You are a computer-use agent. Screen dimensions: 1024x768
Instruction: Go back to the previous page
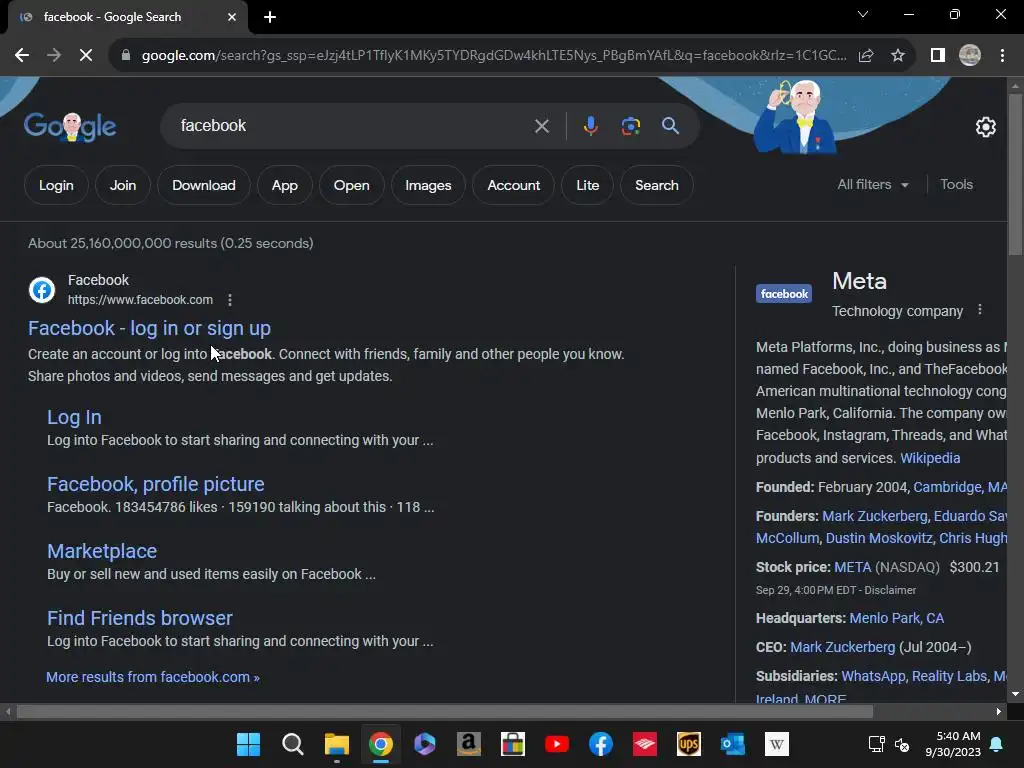tap(22, 56)
